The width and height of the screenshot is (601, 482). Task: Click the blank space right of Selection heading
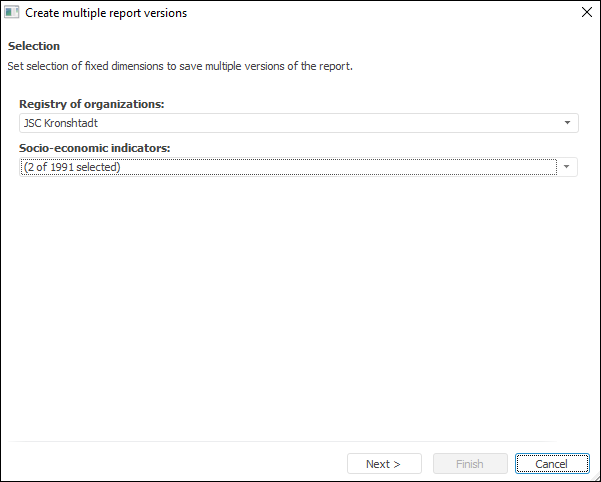(x=300, y=46)
